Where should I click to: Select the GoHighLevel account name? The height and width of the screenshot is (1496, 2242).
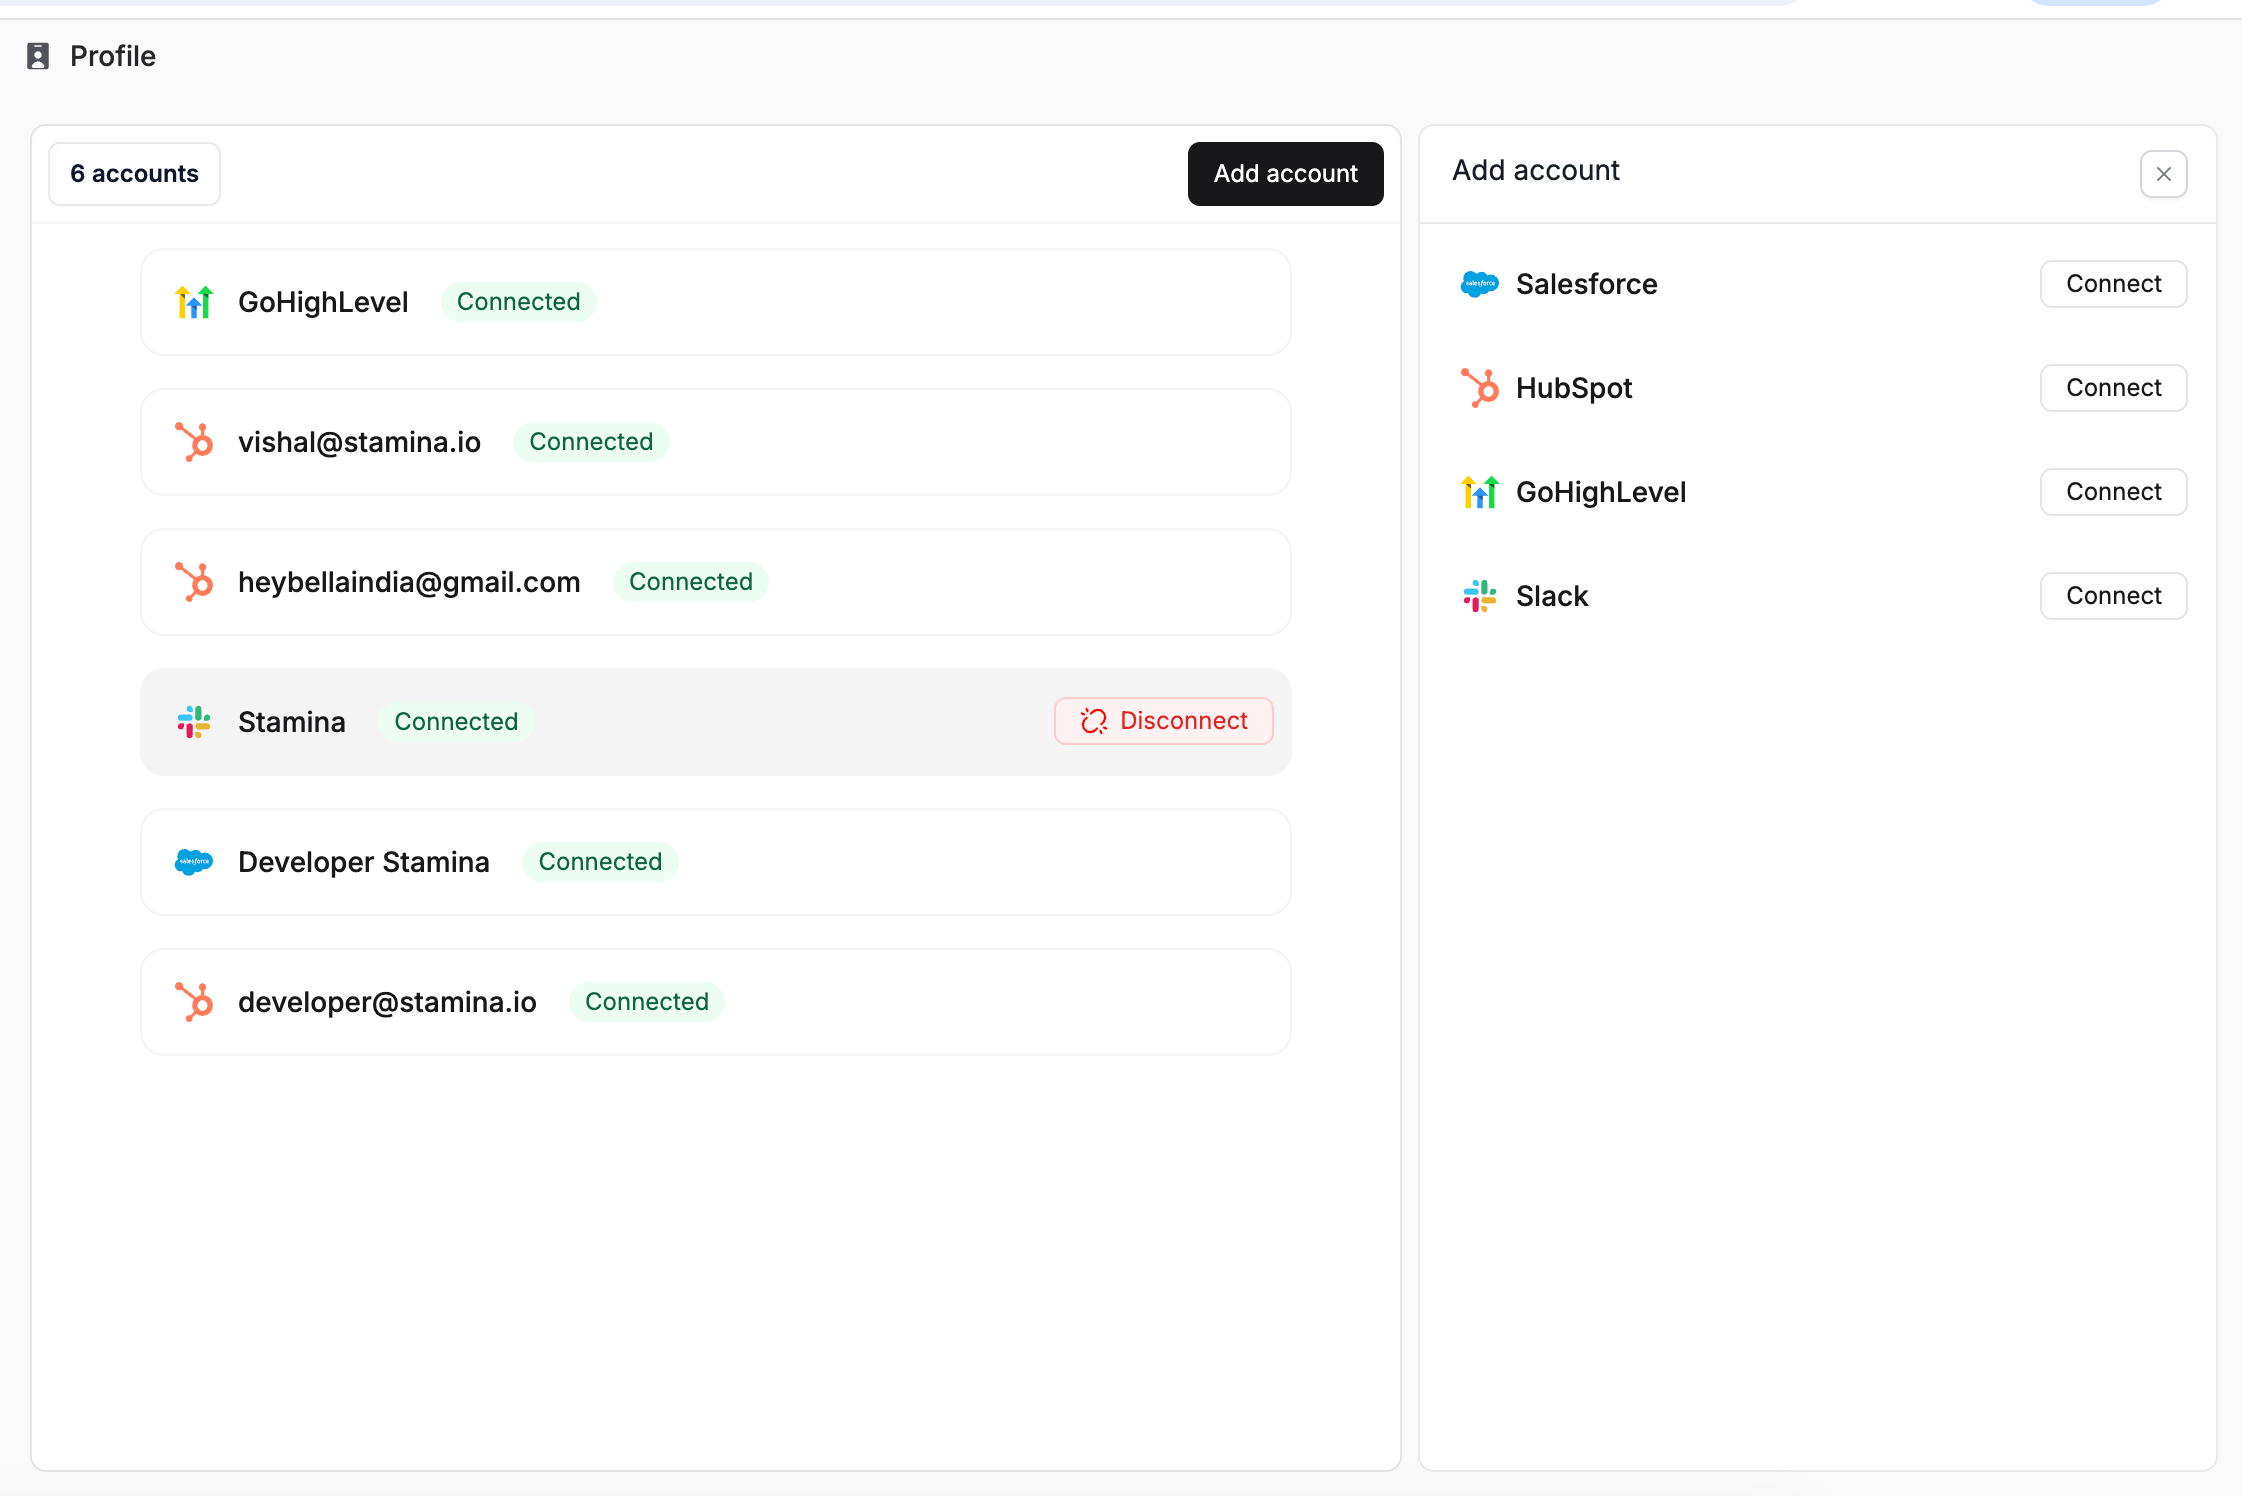(323, 302)
